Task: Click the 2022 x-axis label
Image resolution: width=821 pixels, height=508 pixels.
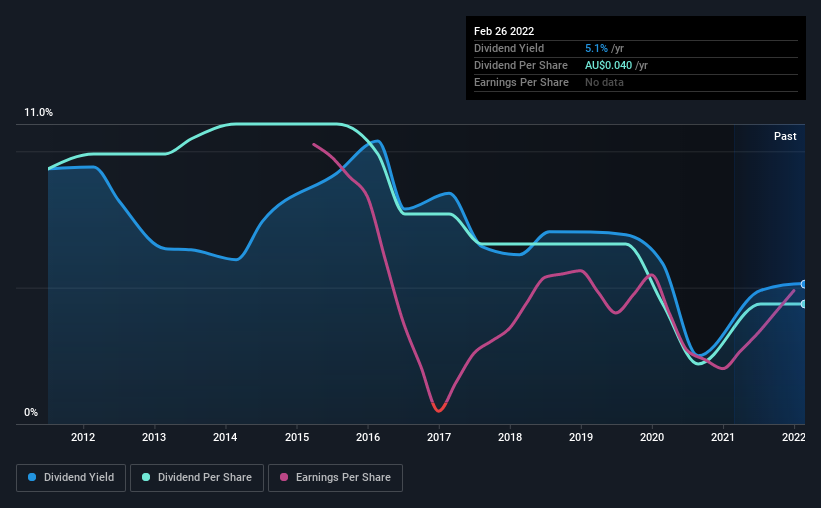Action: coord(794,437)
